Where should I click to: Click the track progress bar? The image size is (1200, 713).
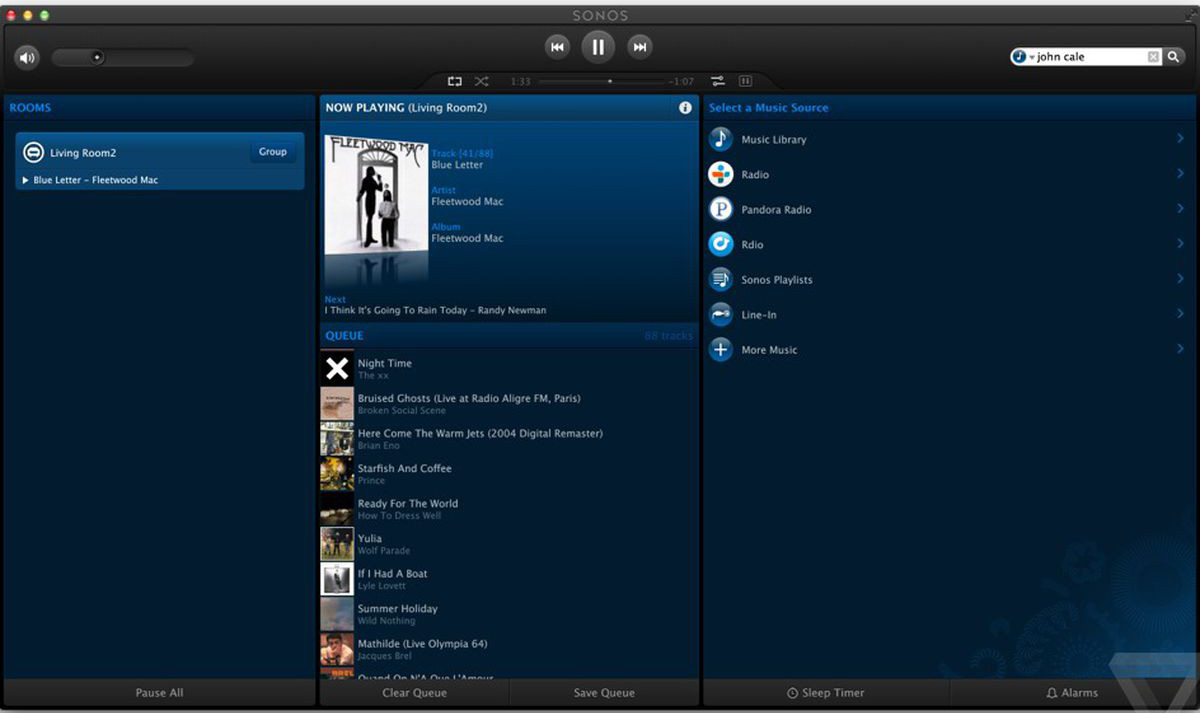(603, 81)
